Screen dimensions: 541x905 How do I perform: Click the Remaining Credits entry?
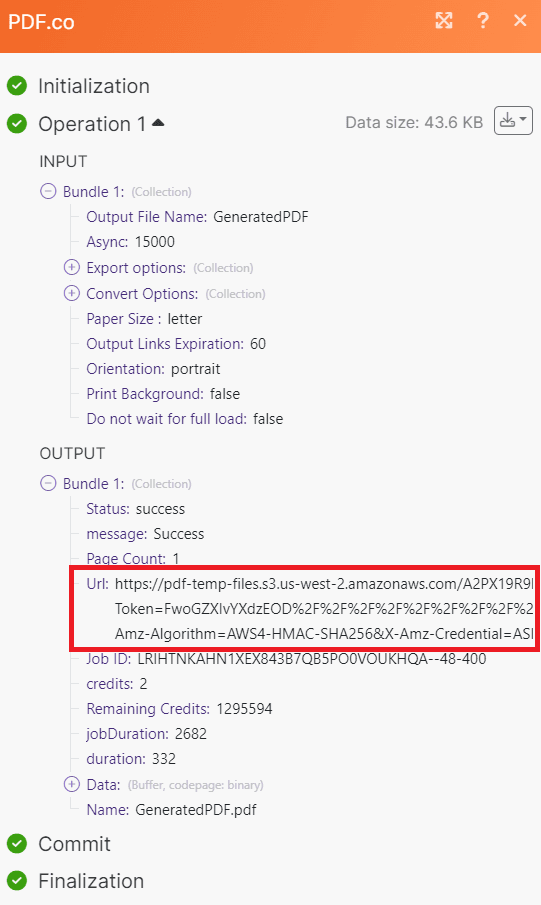click(x=179, y=709)
